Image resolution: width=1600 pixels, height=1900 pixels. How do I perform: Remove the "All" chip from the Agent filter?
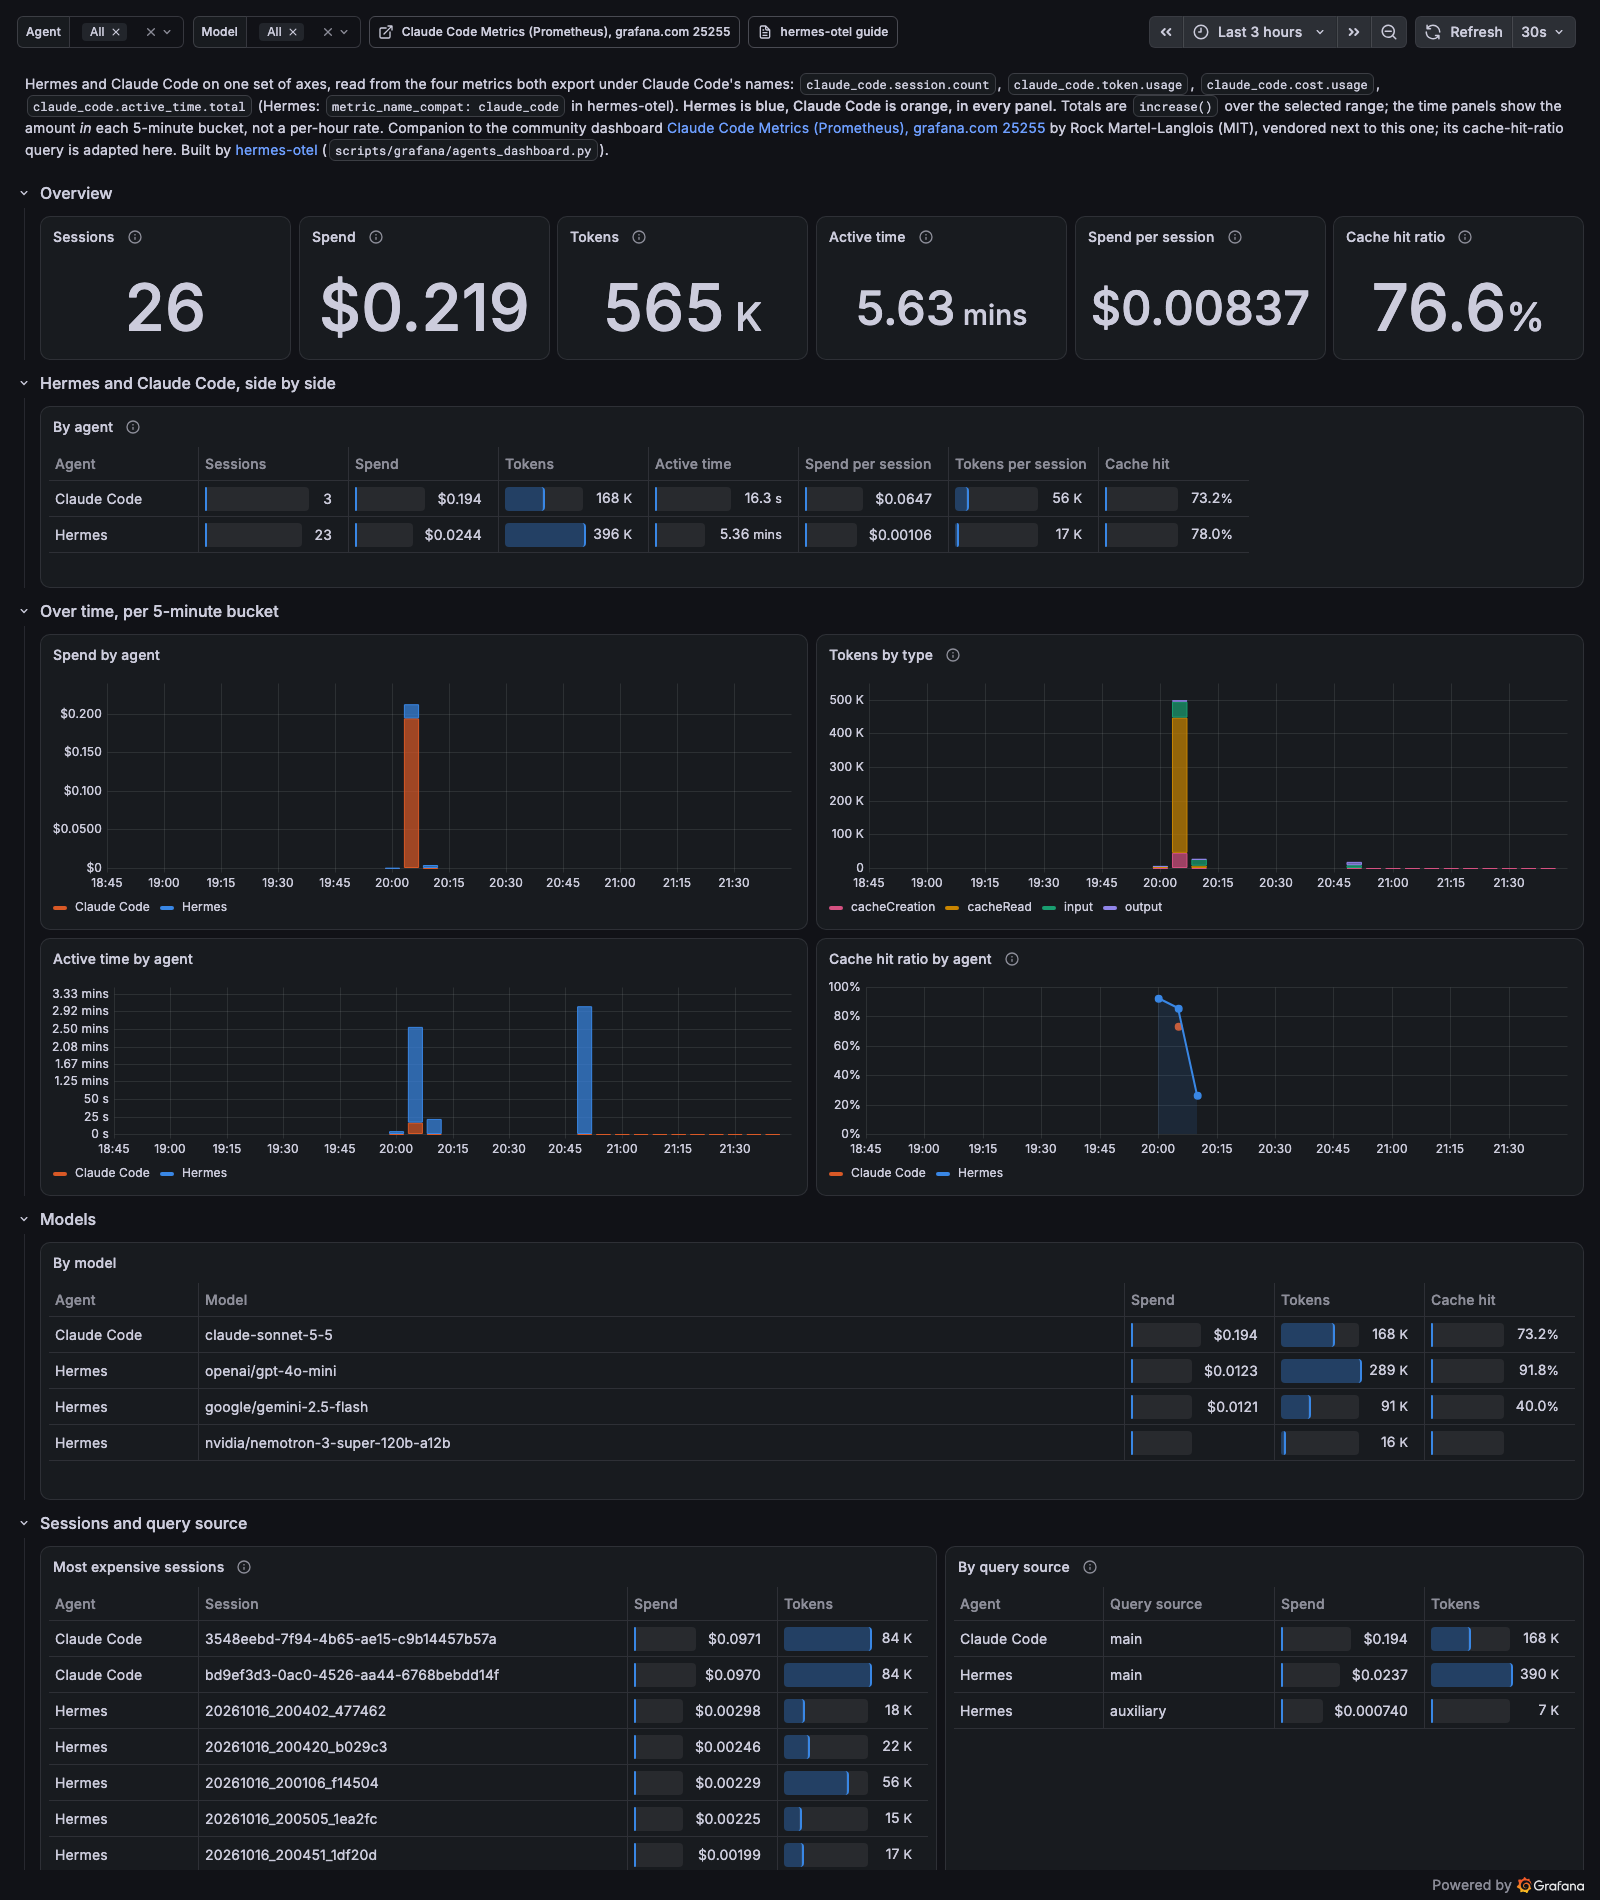pos(116,32)
